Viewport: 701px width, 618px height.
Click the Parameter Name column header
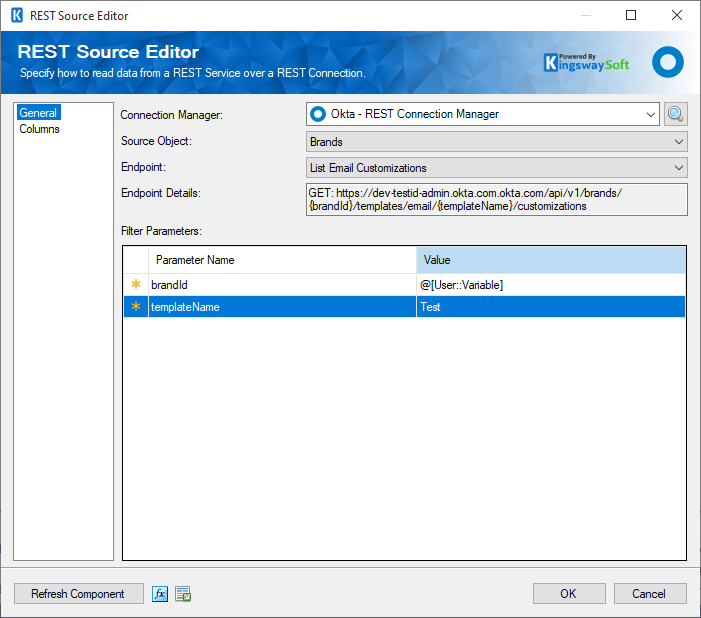click(283, 260)
